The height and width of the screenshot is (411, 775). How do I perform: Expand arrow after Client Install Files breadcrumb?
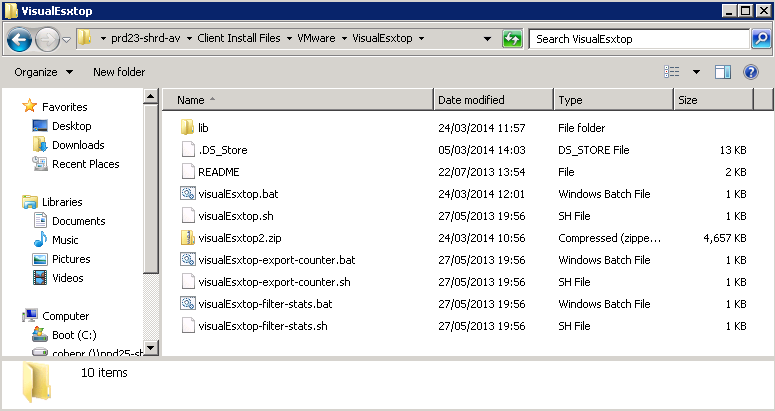click(289, 39)
